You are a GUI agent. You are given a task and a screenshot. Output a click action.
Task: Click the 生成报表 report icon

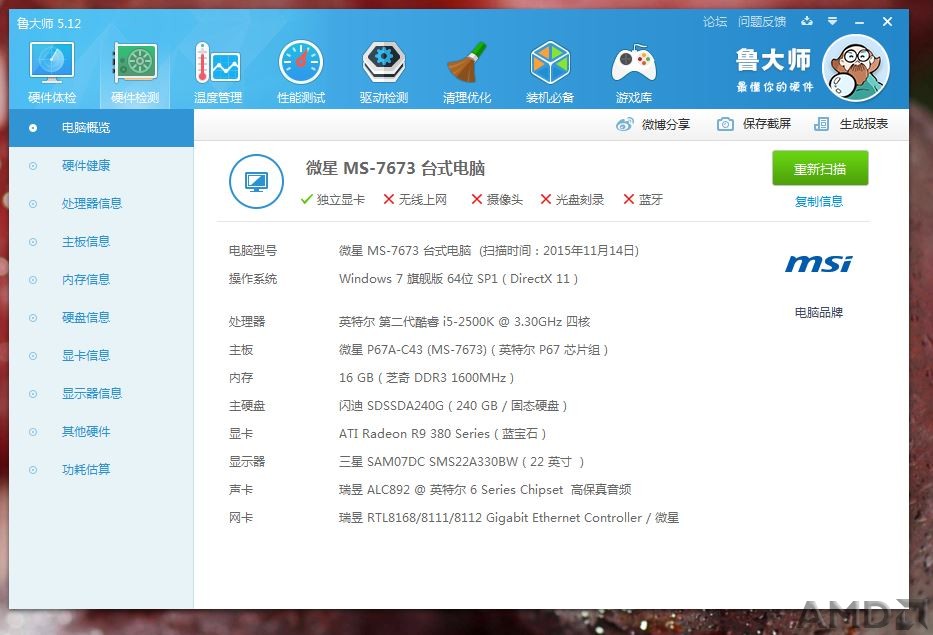821,124
